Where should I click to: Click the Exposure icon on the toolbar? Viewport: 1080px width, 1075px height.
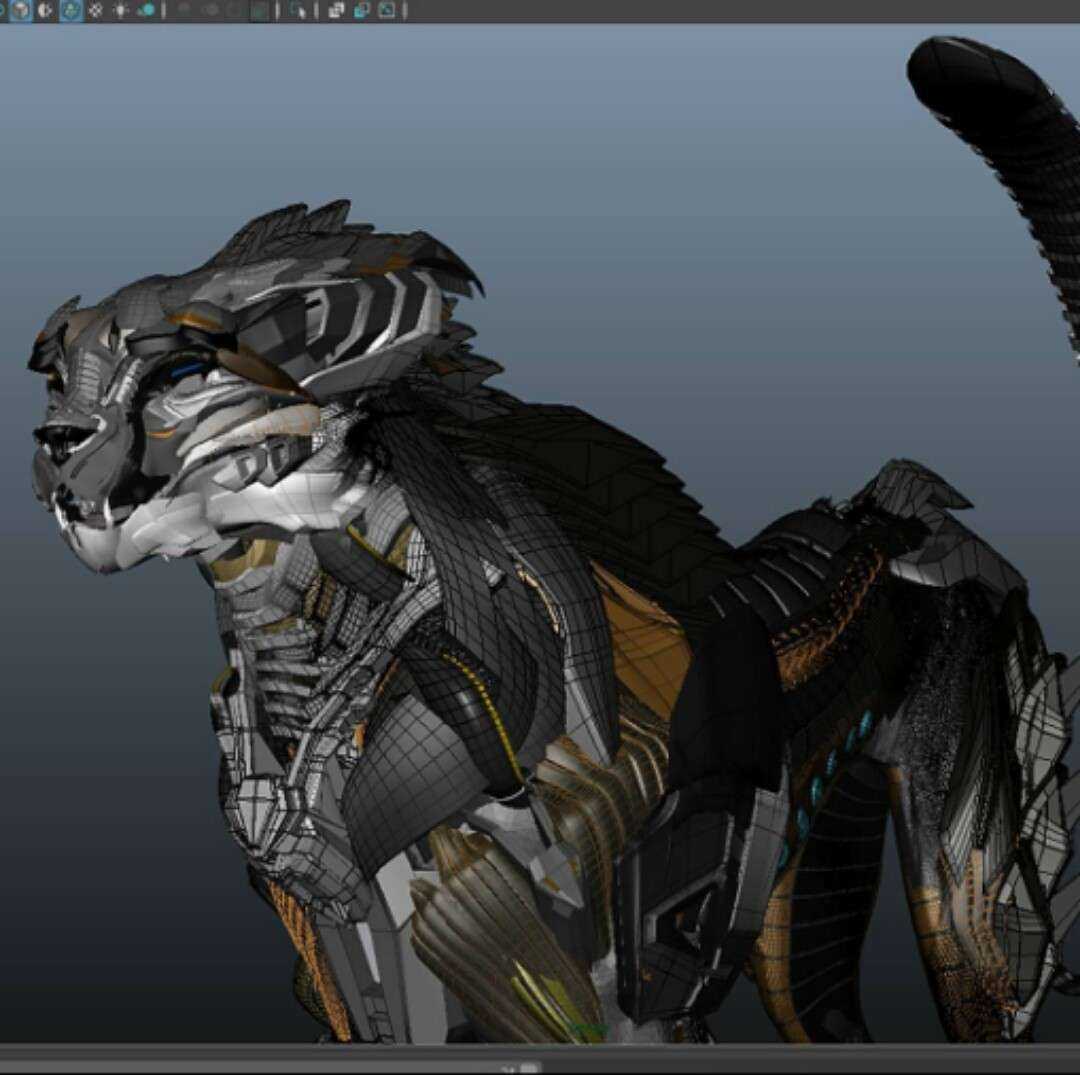335,10
